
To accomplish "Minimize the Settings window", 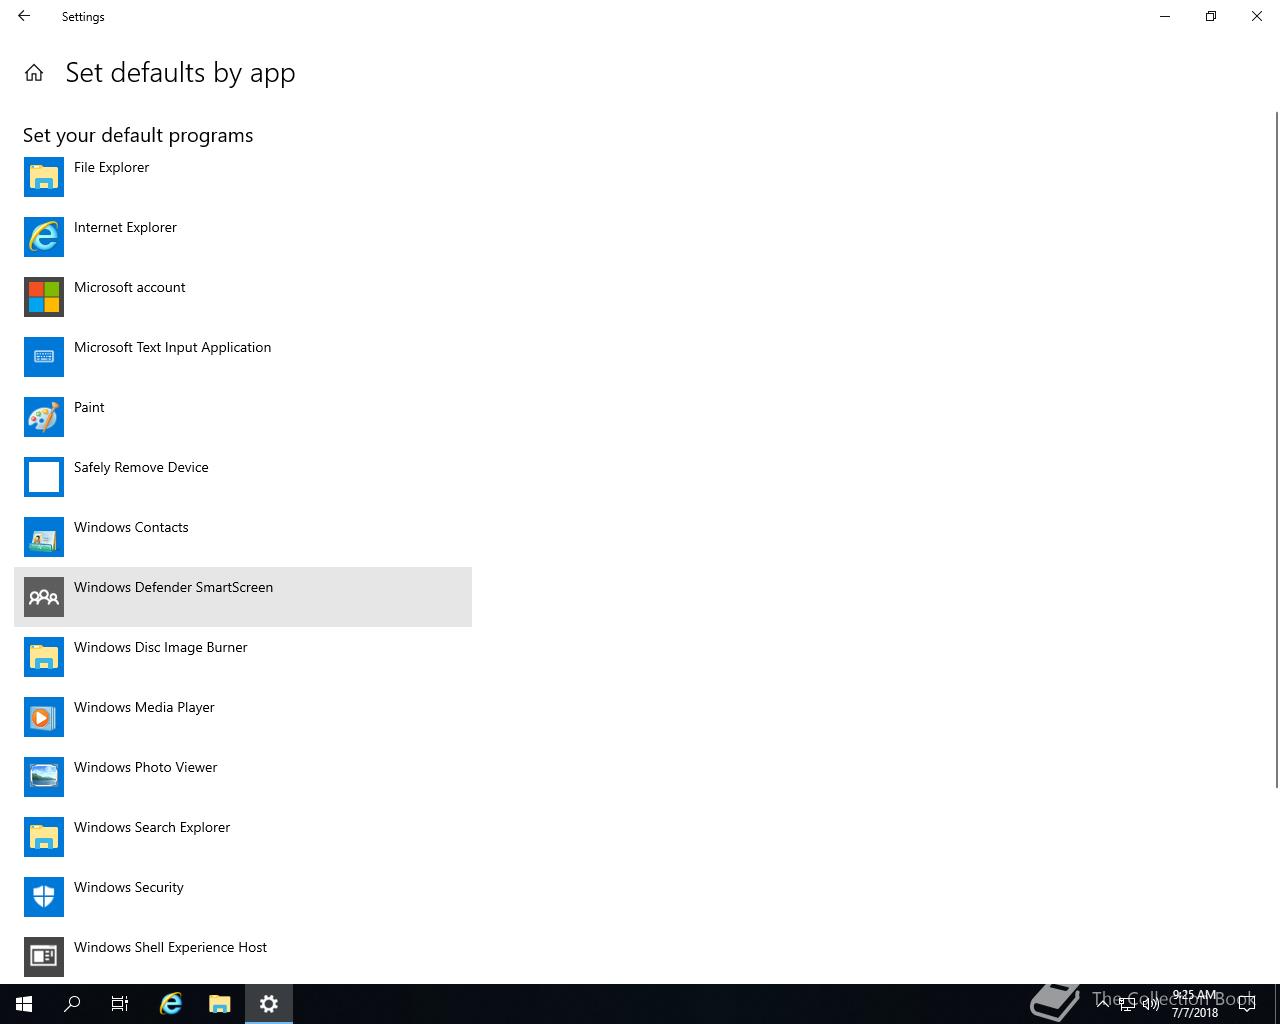I will point(1165,16).
